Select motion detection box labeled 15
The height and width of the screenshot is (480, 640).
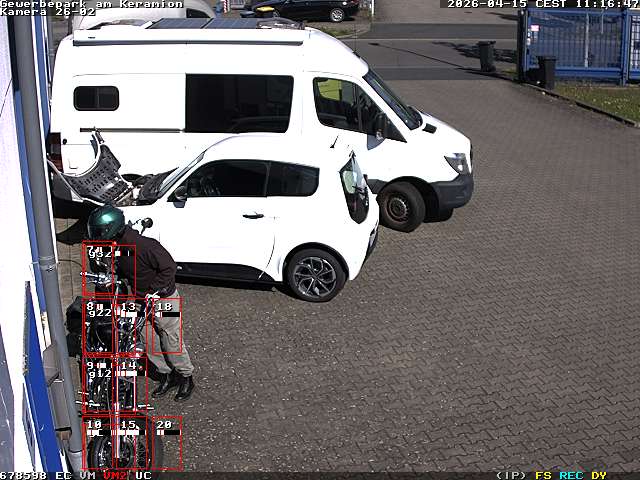[131, 443]
